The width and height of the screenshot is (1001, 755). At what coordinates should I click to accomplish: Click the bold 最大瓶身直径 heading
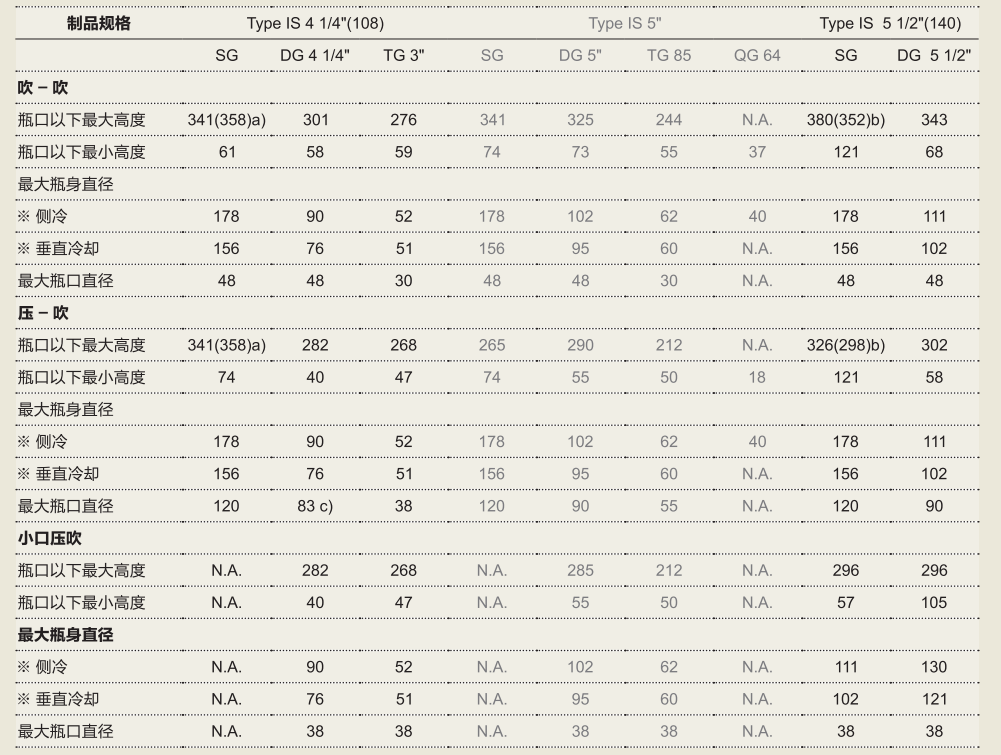(66, 634)
